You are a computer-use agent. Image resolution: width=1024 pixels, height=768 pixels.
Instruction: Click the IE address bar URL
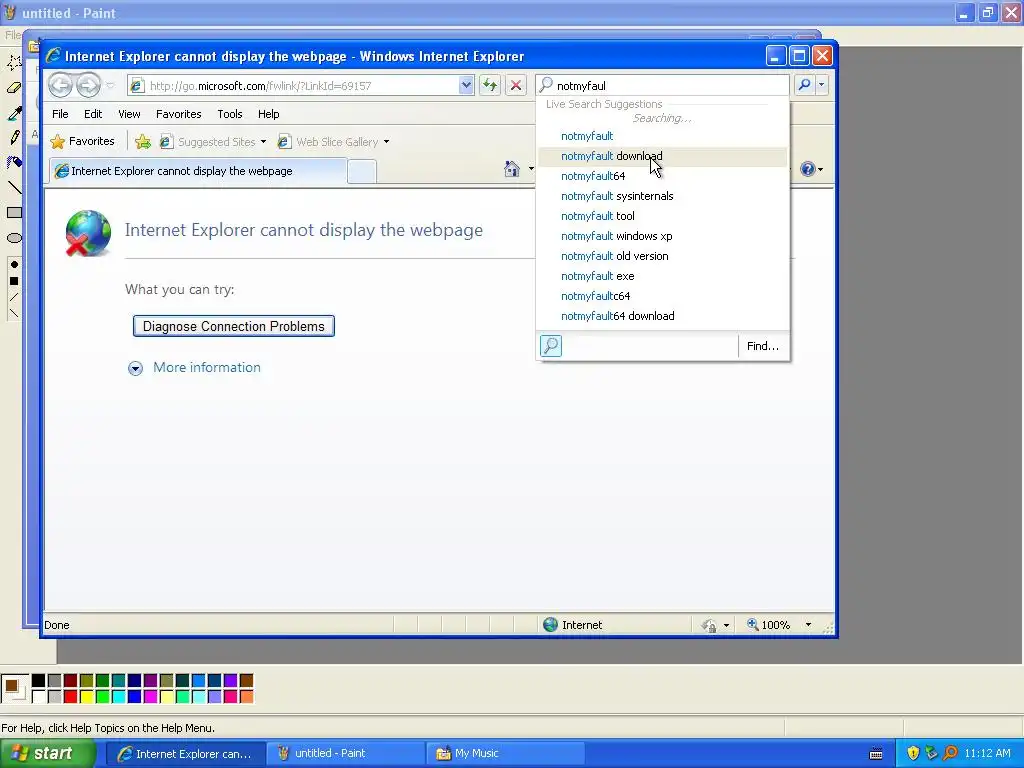tap(293, 86)
